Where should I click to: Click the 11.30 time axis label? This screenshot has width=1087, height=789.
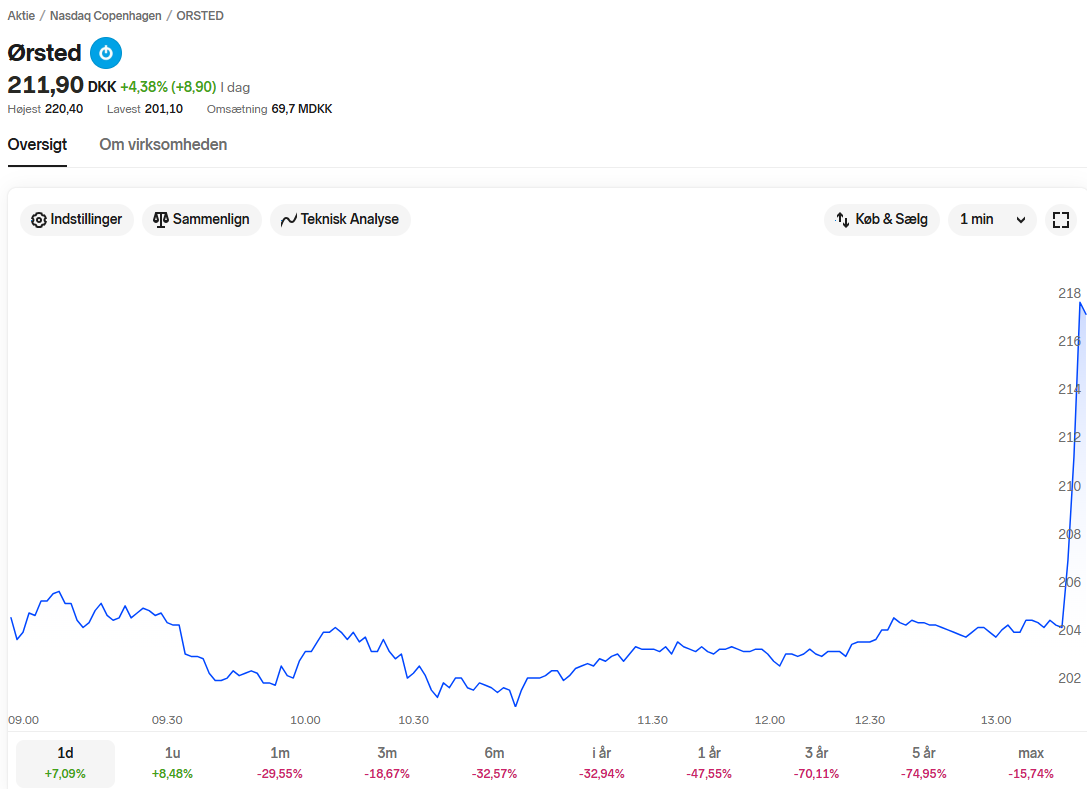point(652,720)
